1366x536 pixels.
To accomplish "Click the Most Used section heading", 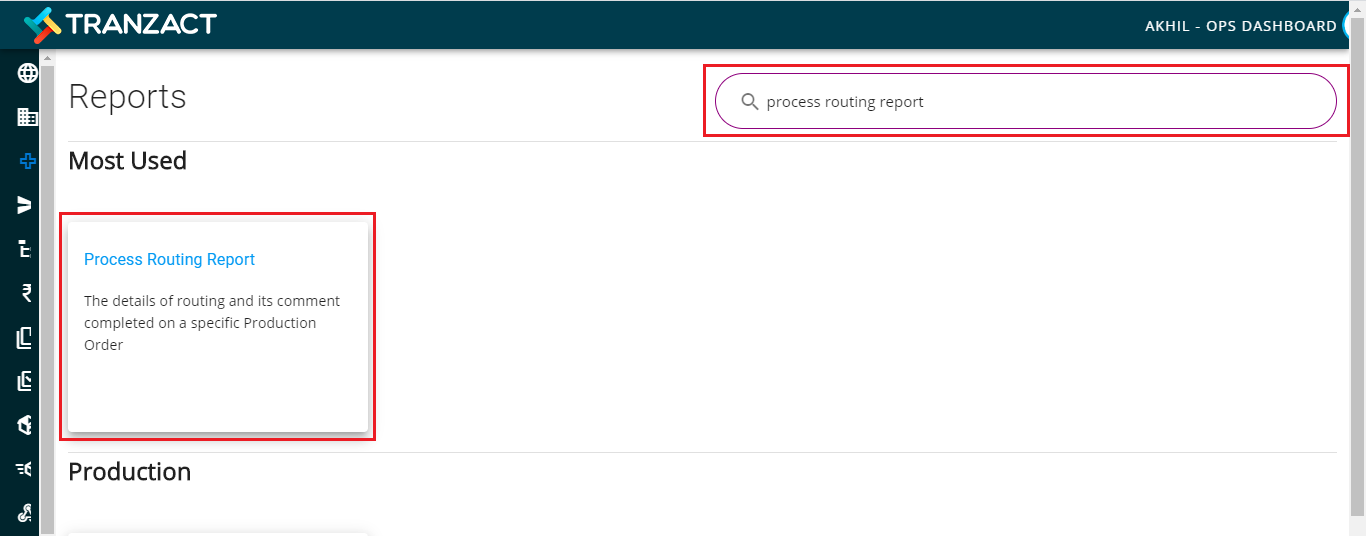I will click(x=127, y=161).
